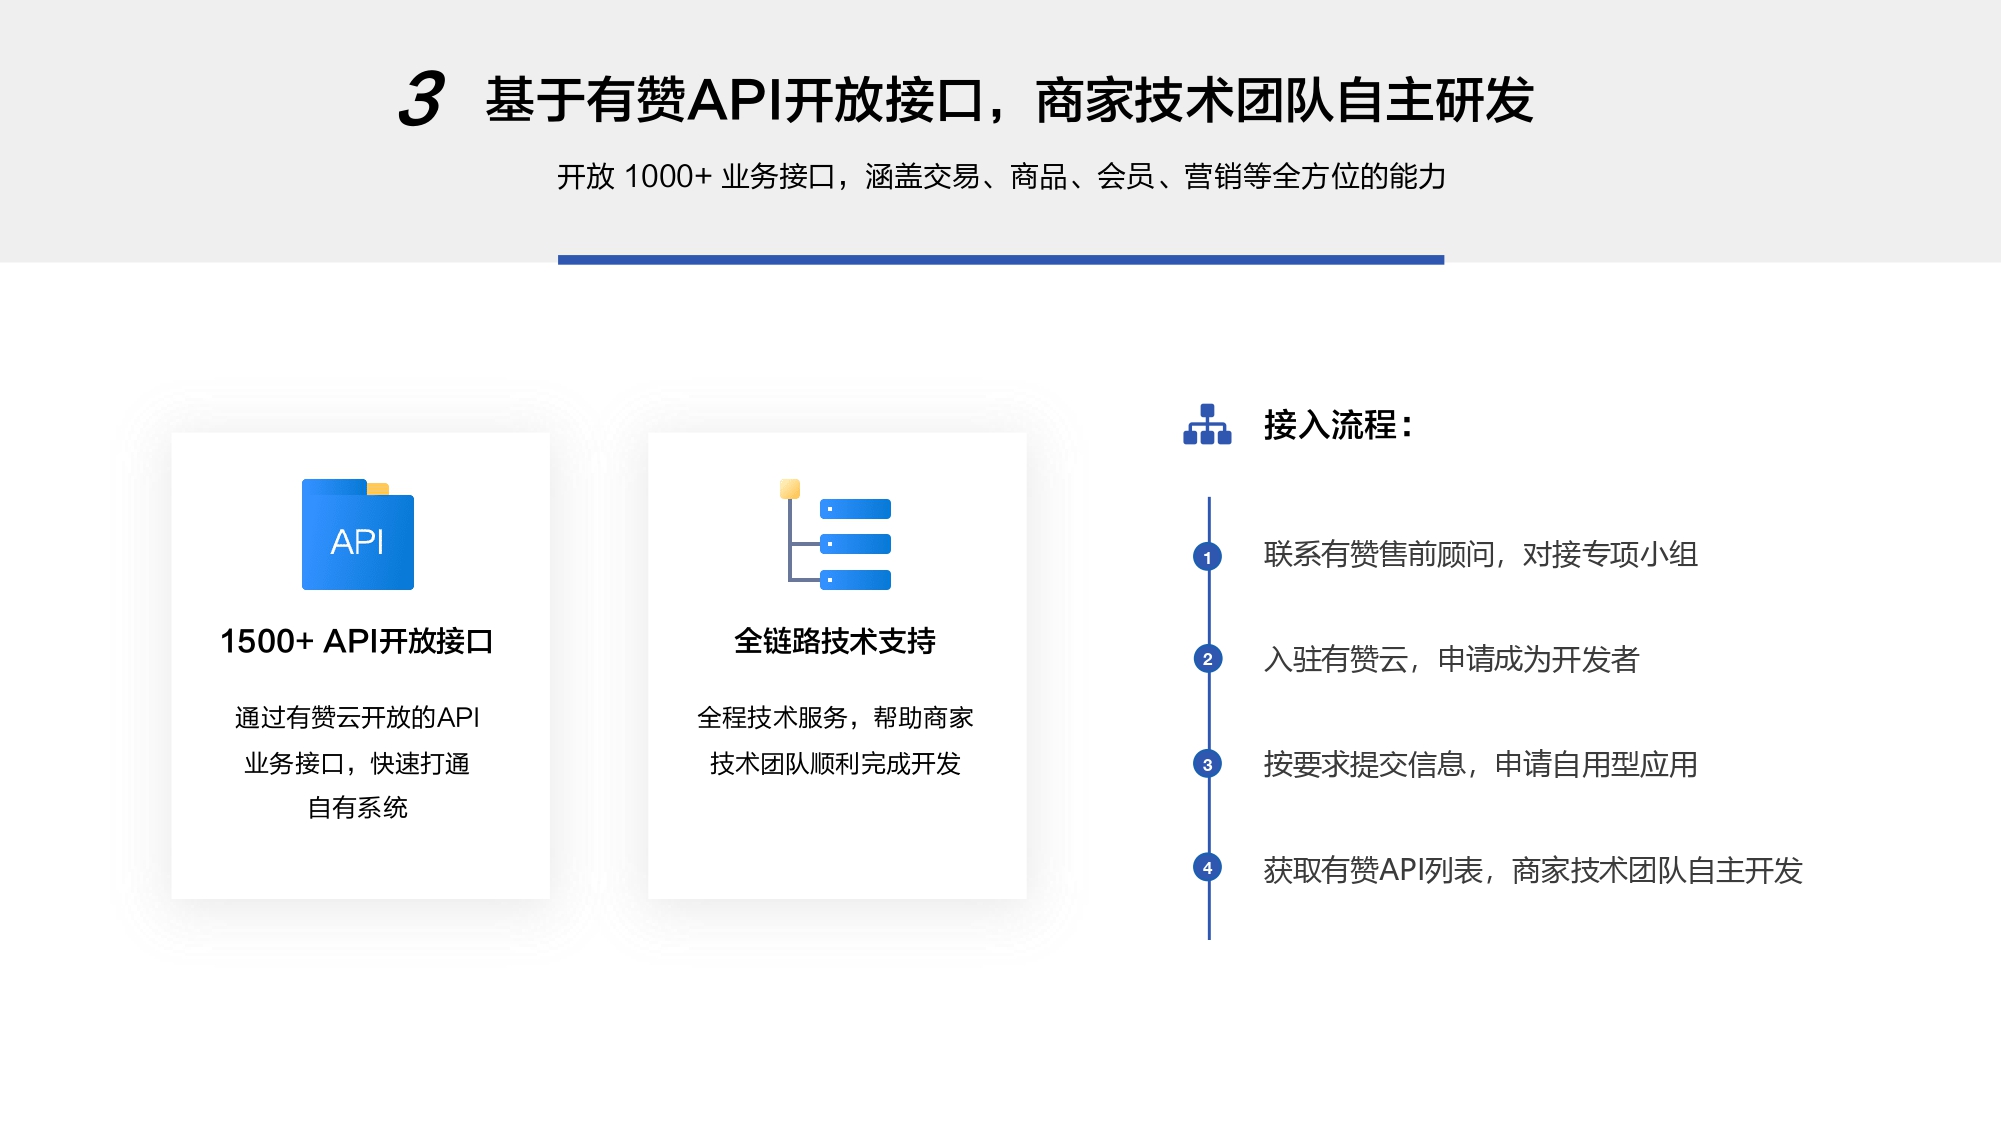Select step 1 circle marker

coord(1207,556)
